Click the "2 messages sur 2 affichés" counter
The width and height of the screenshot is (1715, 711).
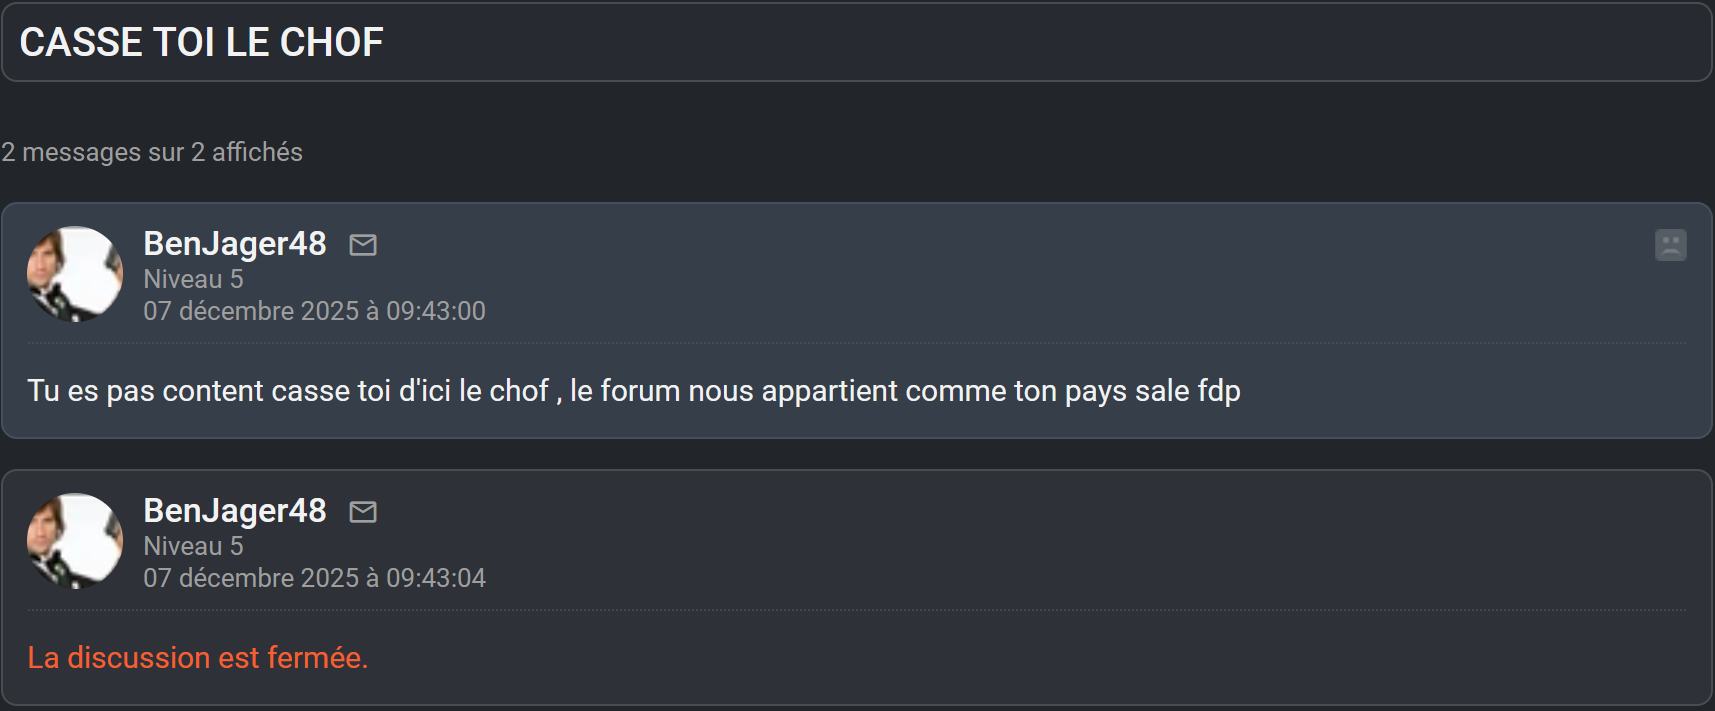pos(152,152)
